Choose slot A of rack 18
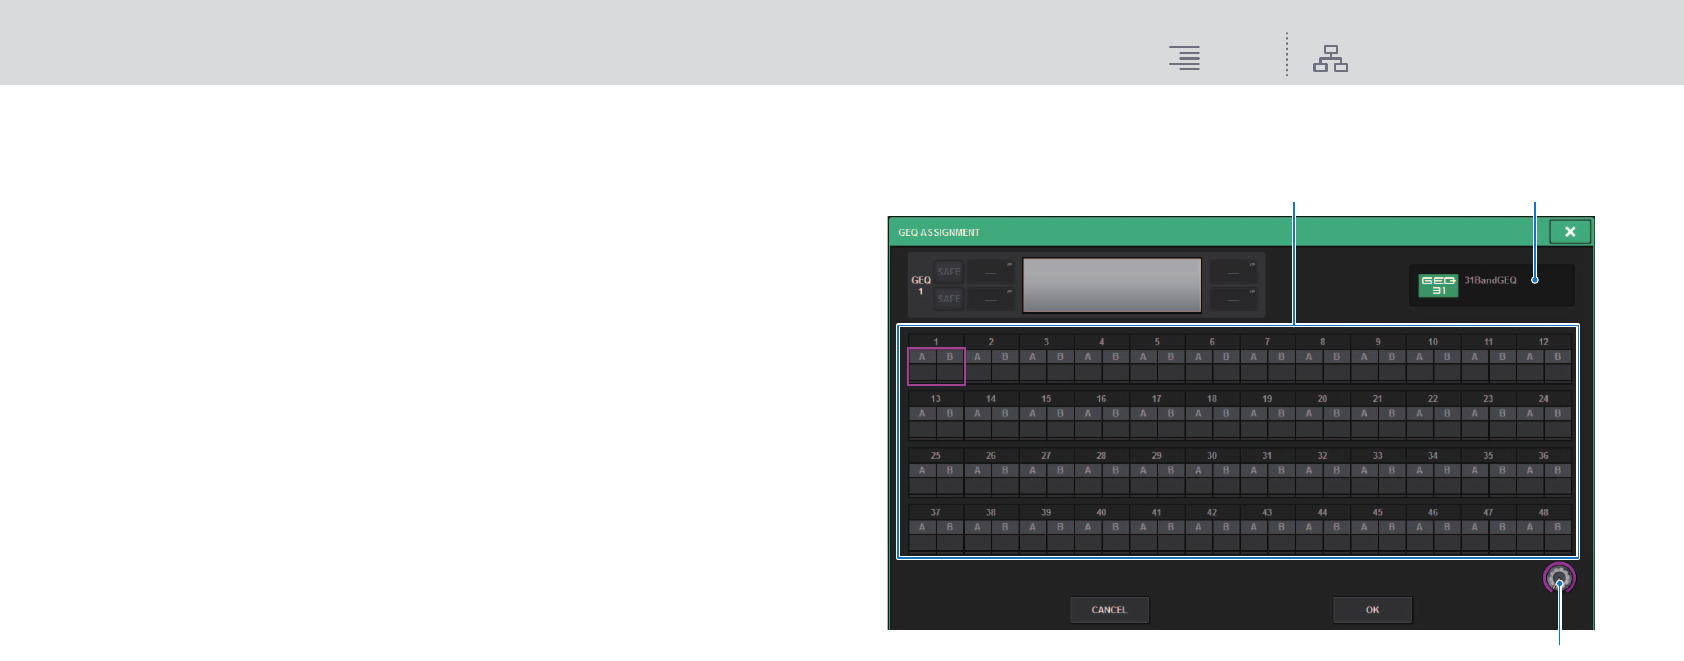The image size is (1684, 661). (1198, 423)
